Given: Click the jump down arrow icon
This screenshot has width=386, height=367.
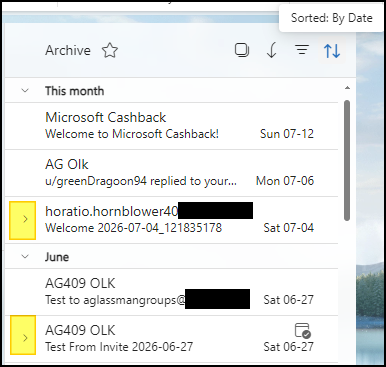Looking at the screenshot, I should (x=272, y=50).
